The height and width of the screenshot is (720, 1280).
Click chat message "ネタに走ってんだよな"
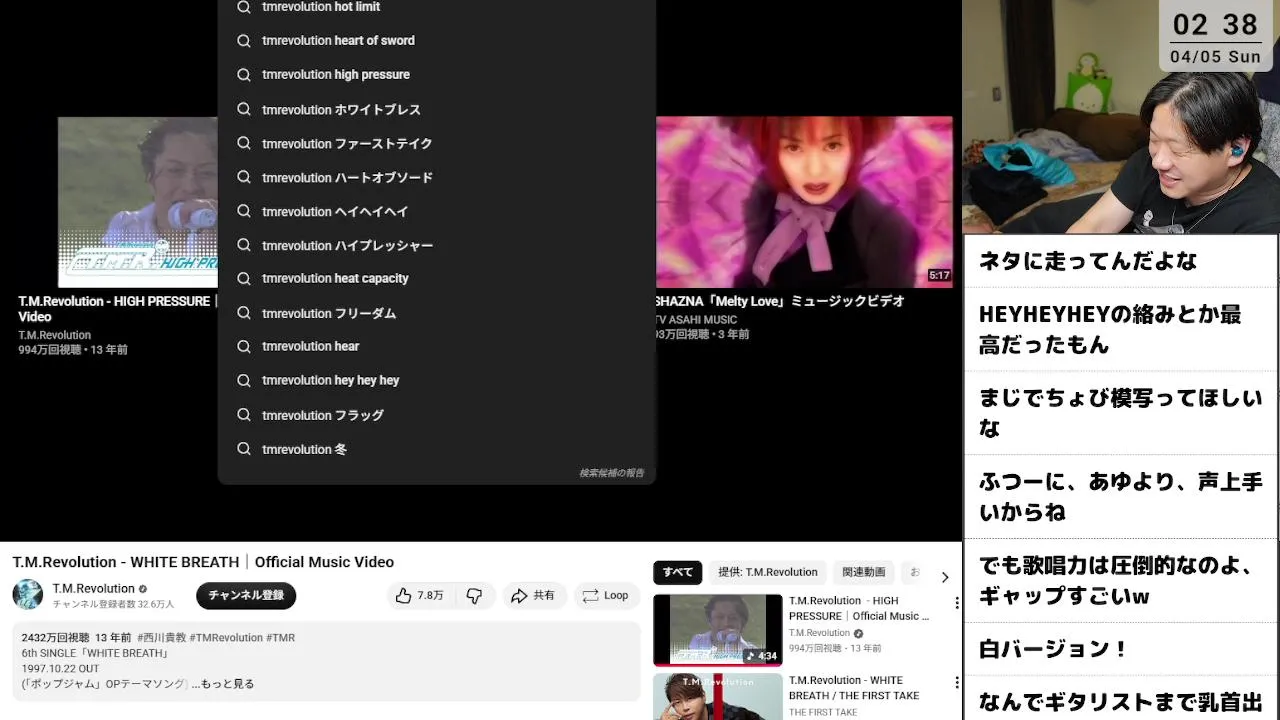pyautogui.click(x=1120, y=261)
